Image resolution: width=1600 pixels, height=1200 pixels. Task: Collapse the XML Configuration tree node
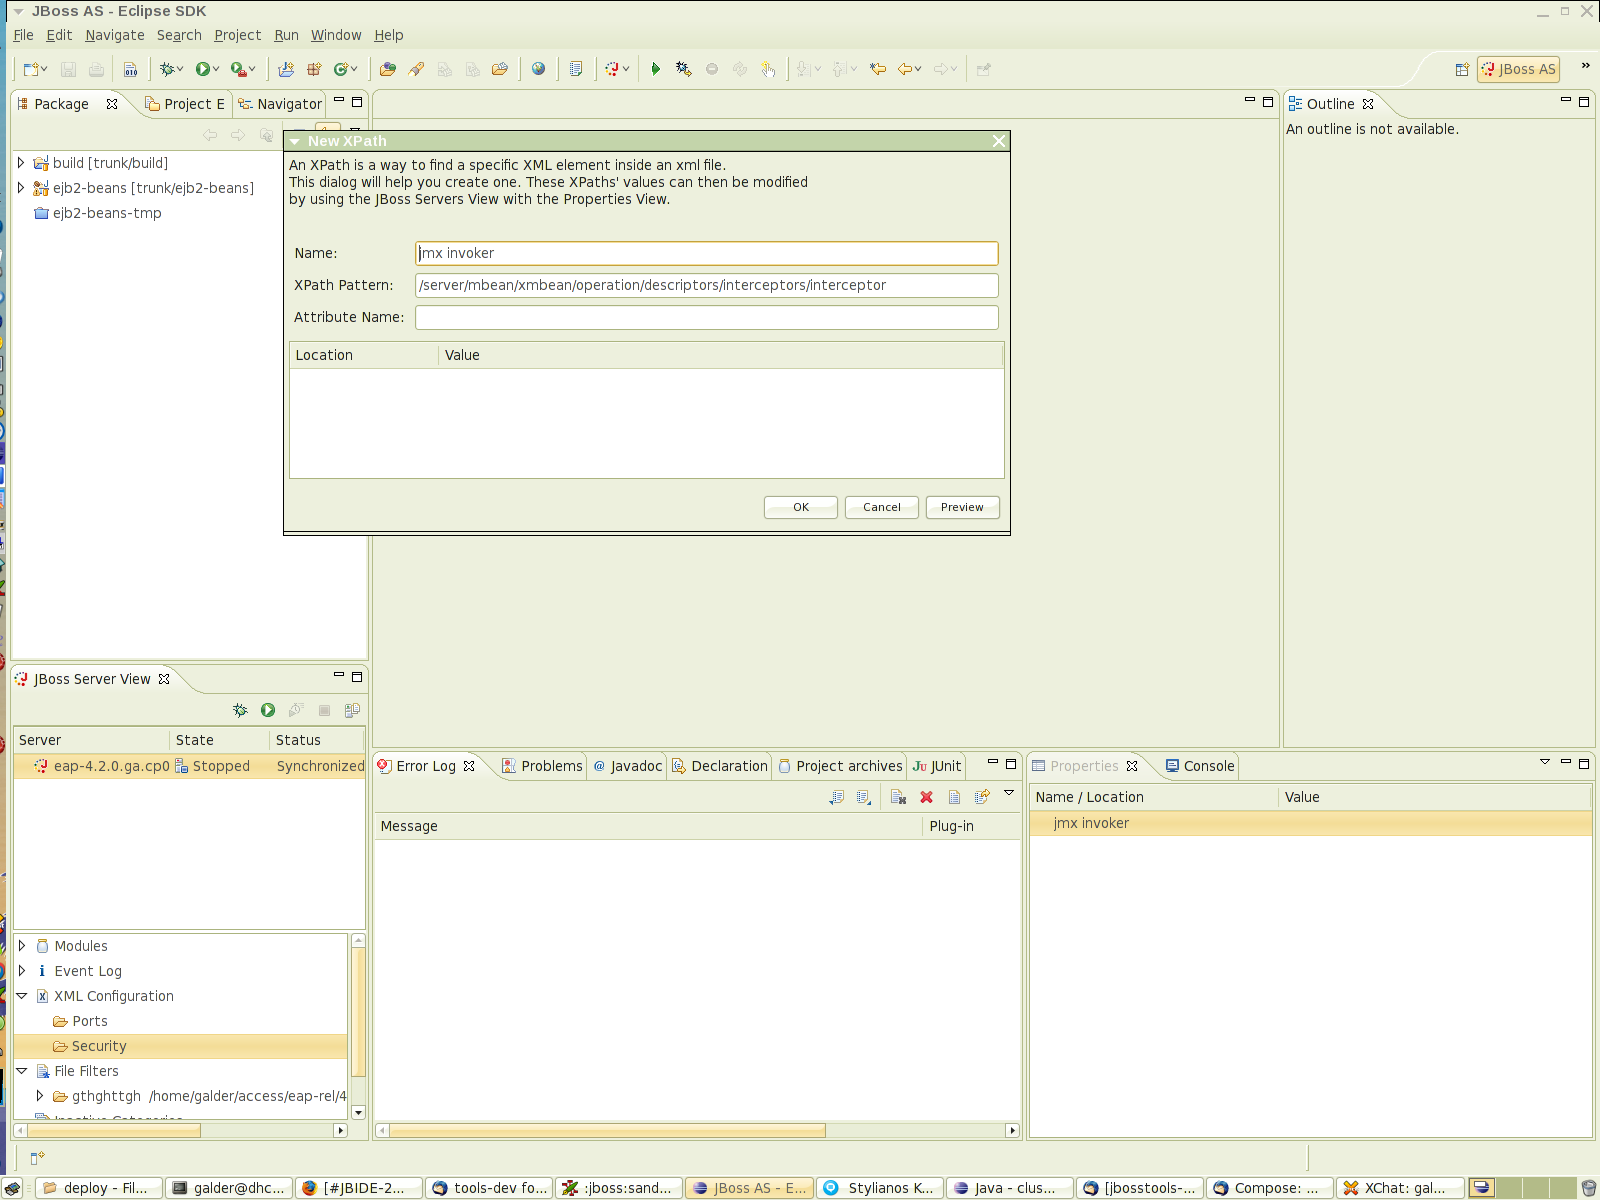tap(22, 996)
